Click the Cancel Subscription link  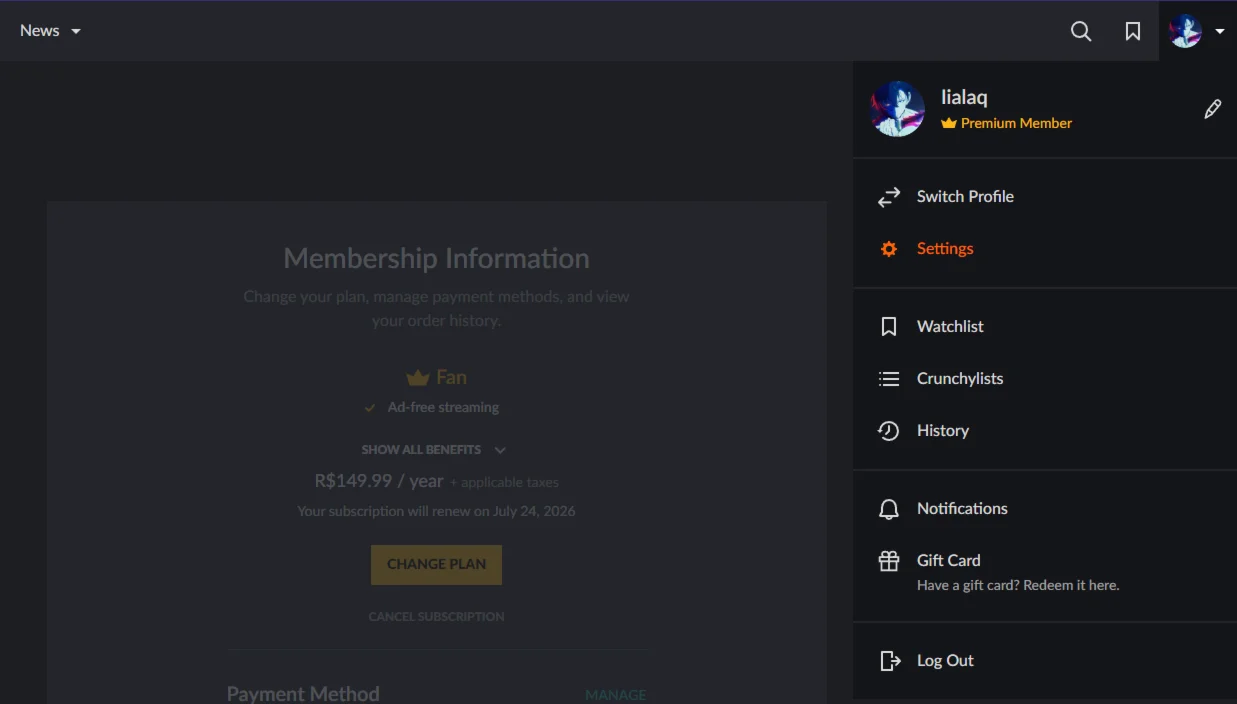pyautogui.click(x=436, y=617)
